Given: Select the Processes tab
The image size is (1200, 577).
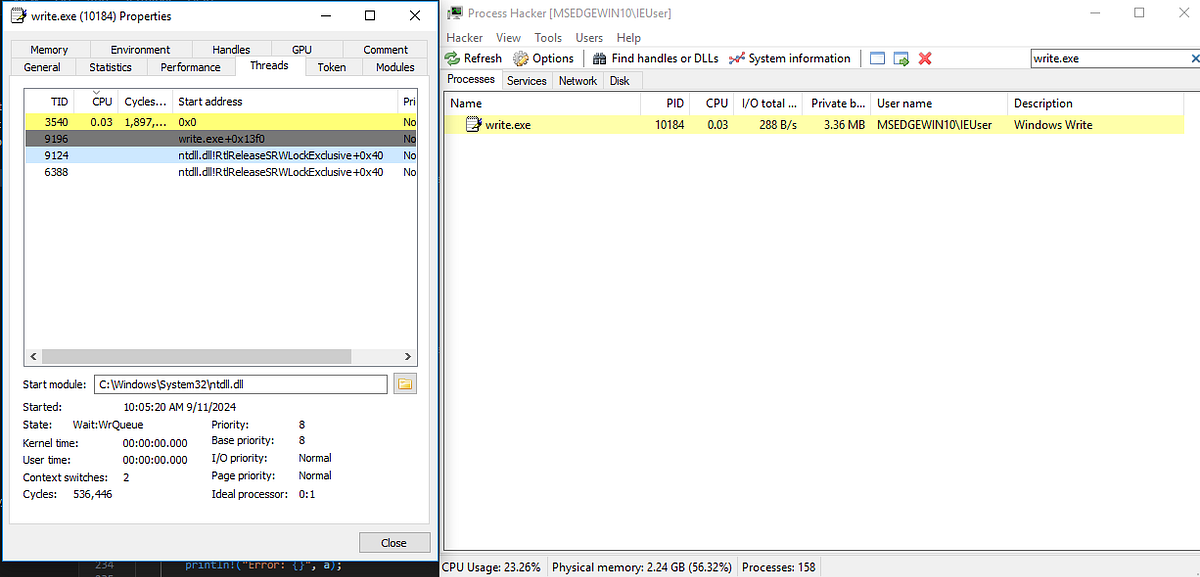Looking at the screenshot, I should tap(471, 79).
